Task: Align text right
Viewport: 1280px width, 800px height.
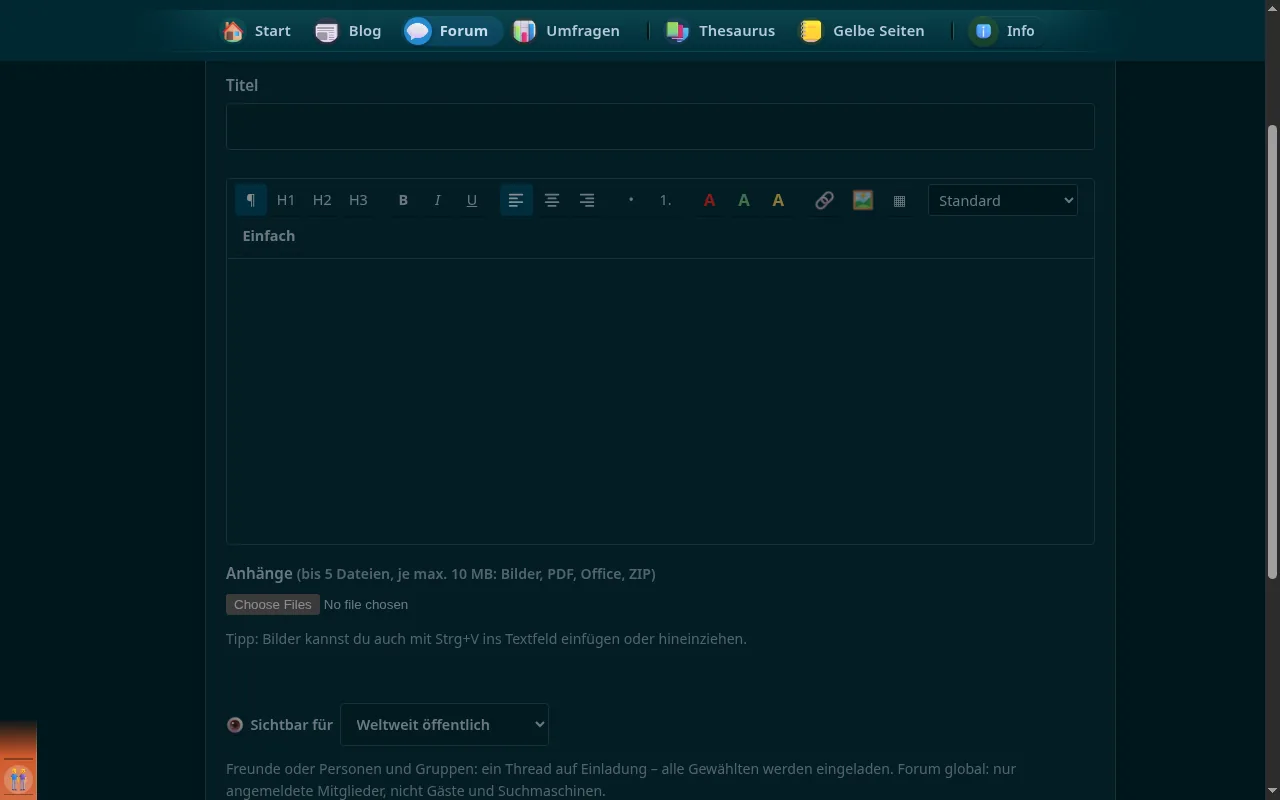Action: pos(587,200)
